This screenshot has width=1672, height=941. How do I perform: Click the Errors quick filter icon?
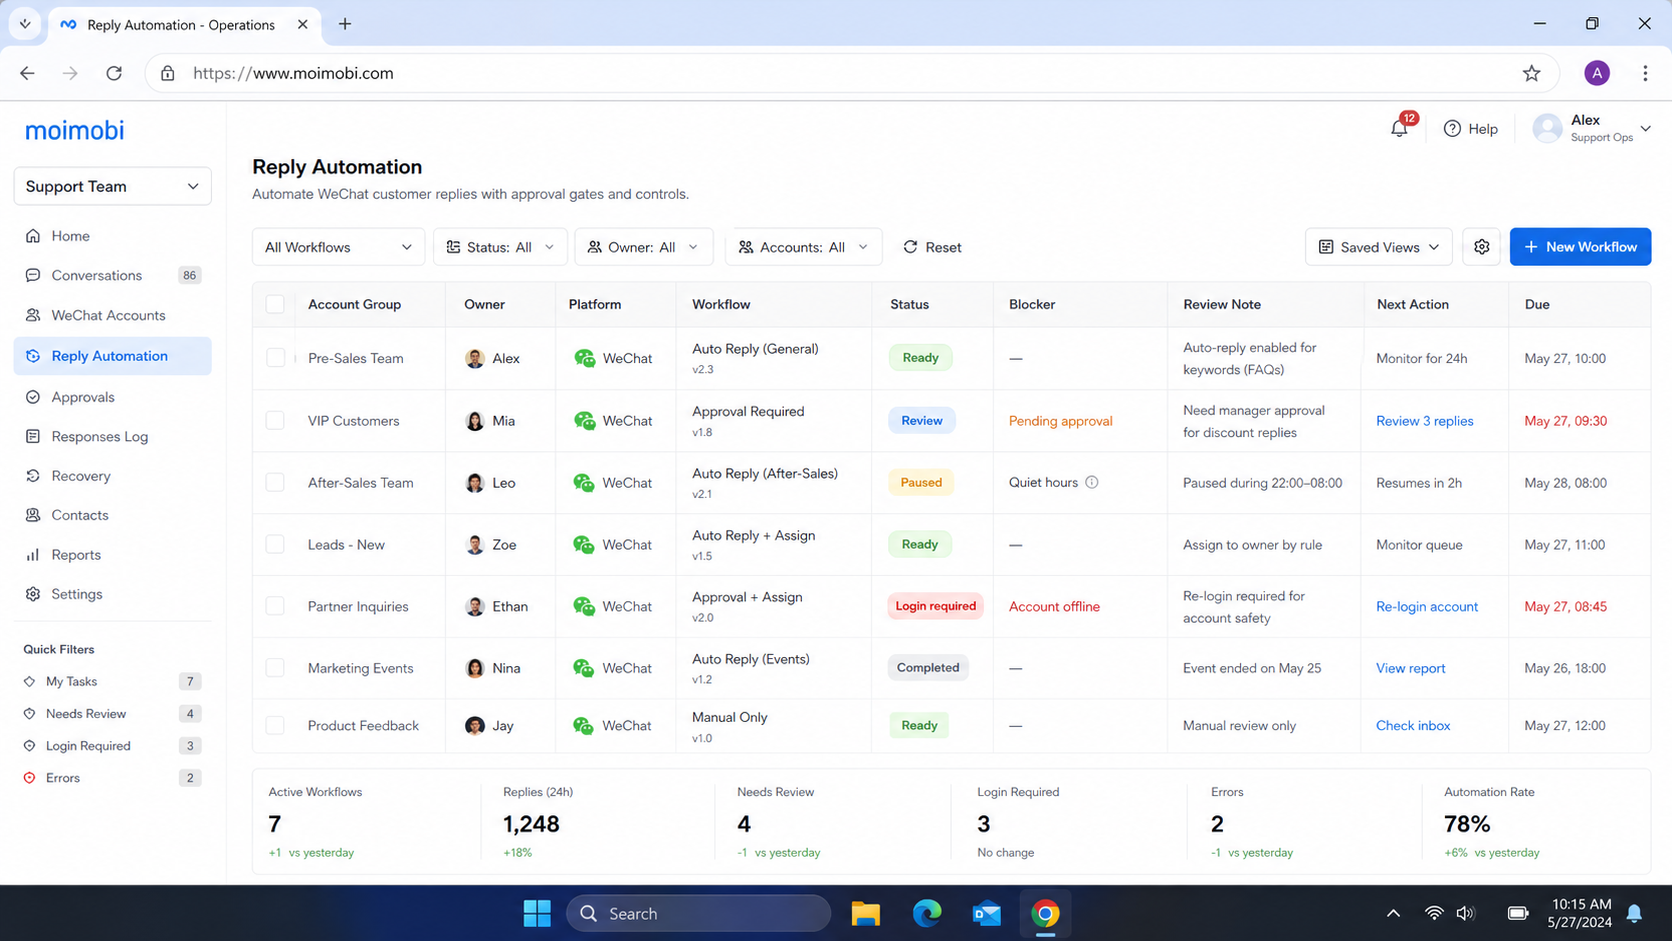pos(29,778)
